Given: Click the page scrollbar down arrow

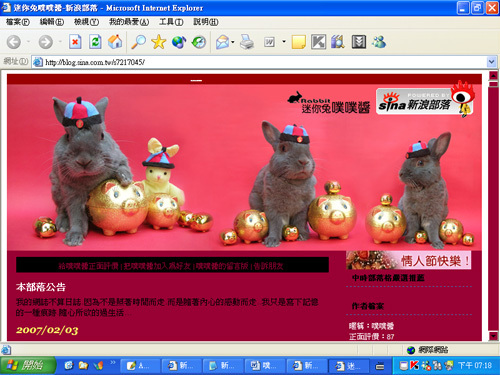Looking at the screenshot, I should pos(493,336).
